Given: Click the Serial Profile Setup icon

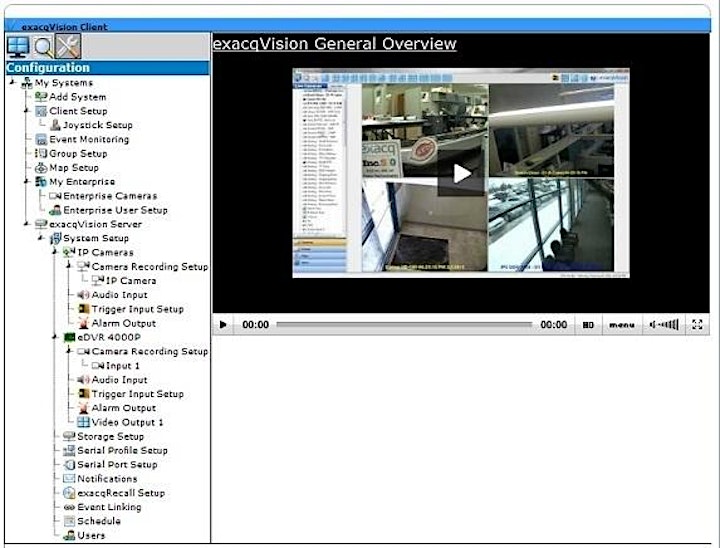Looking at the screenshot, I should (x=69, y=451).
